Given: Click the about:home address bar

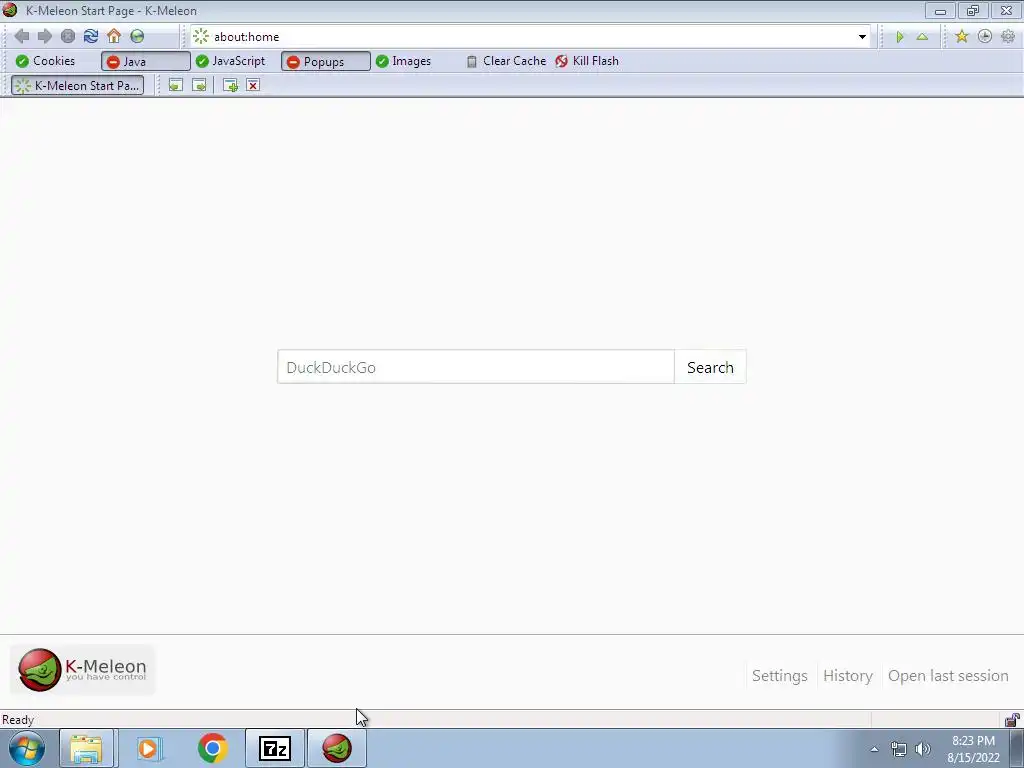Looking at the screenshot, I should (x=532, y=37).
